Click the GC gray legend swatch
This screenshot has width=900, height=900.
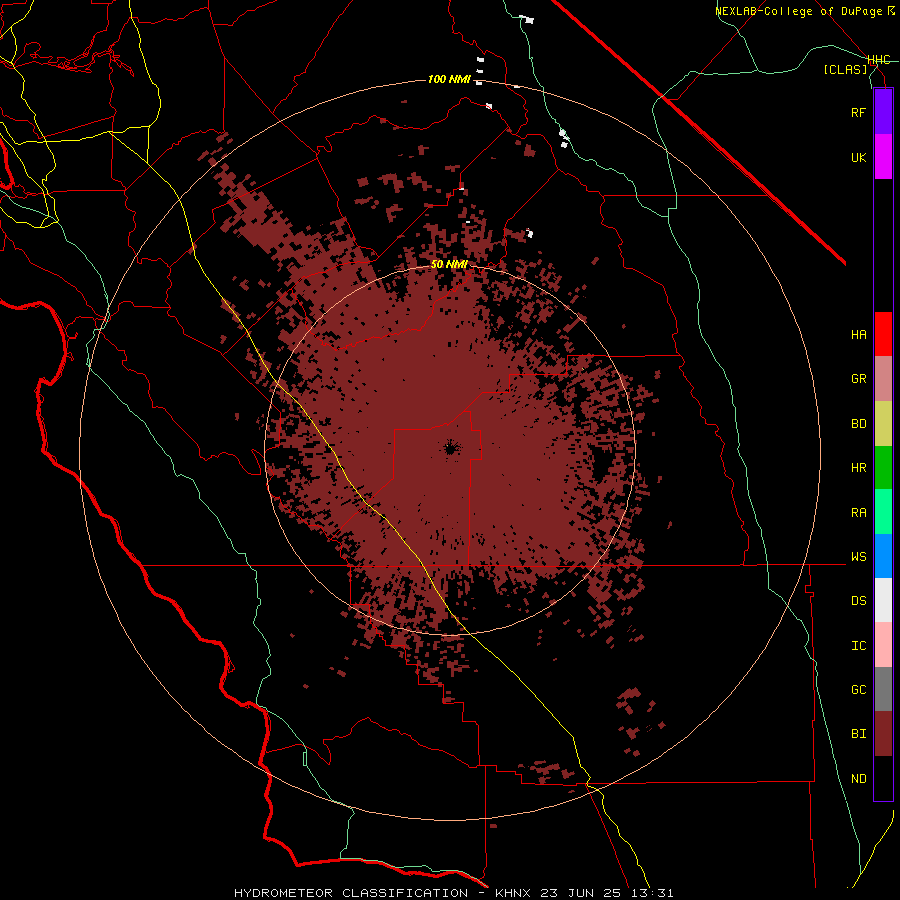(883, 689)
